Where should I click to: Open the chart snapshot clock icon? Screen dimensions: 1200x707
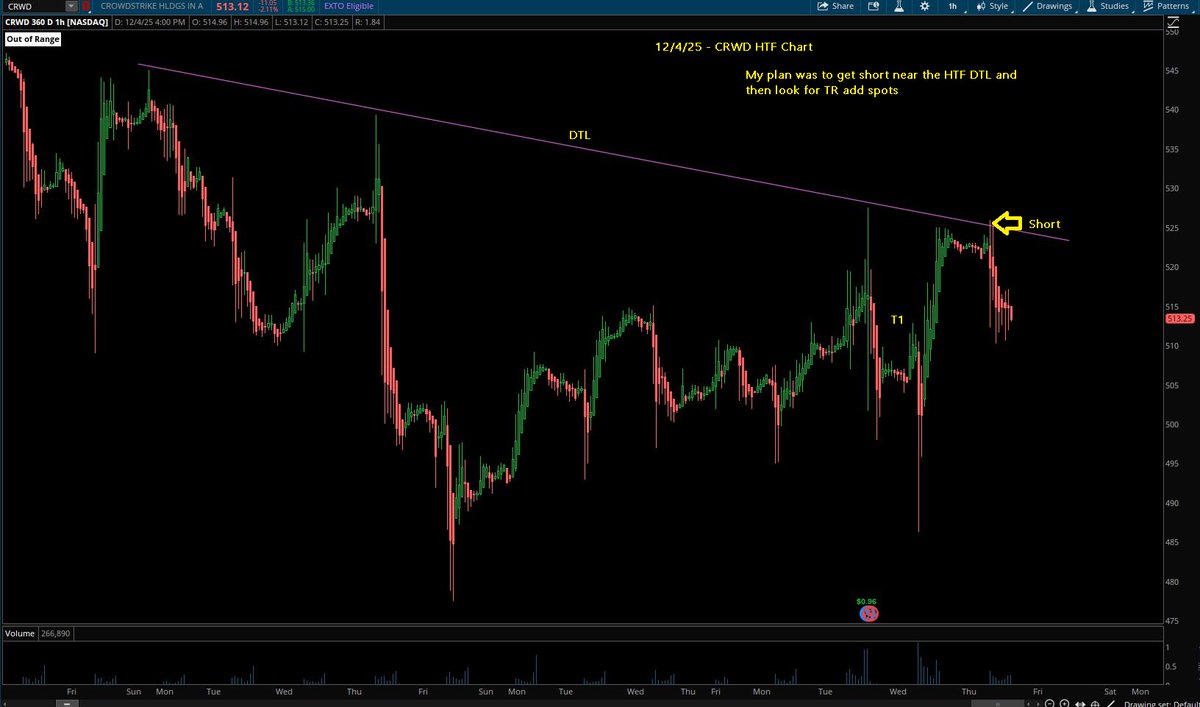(x=873, y=6)
